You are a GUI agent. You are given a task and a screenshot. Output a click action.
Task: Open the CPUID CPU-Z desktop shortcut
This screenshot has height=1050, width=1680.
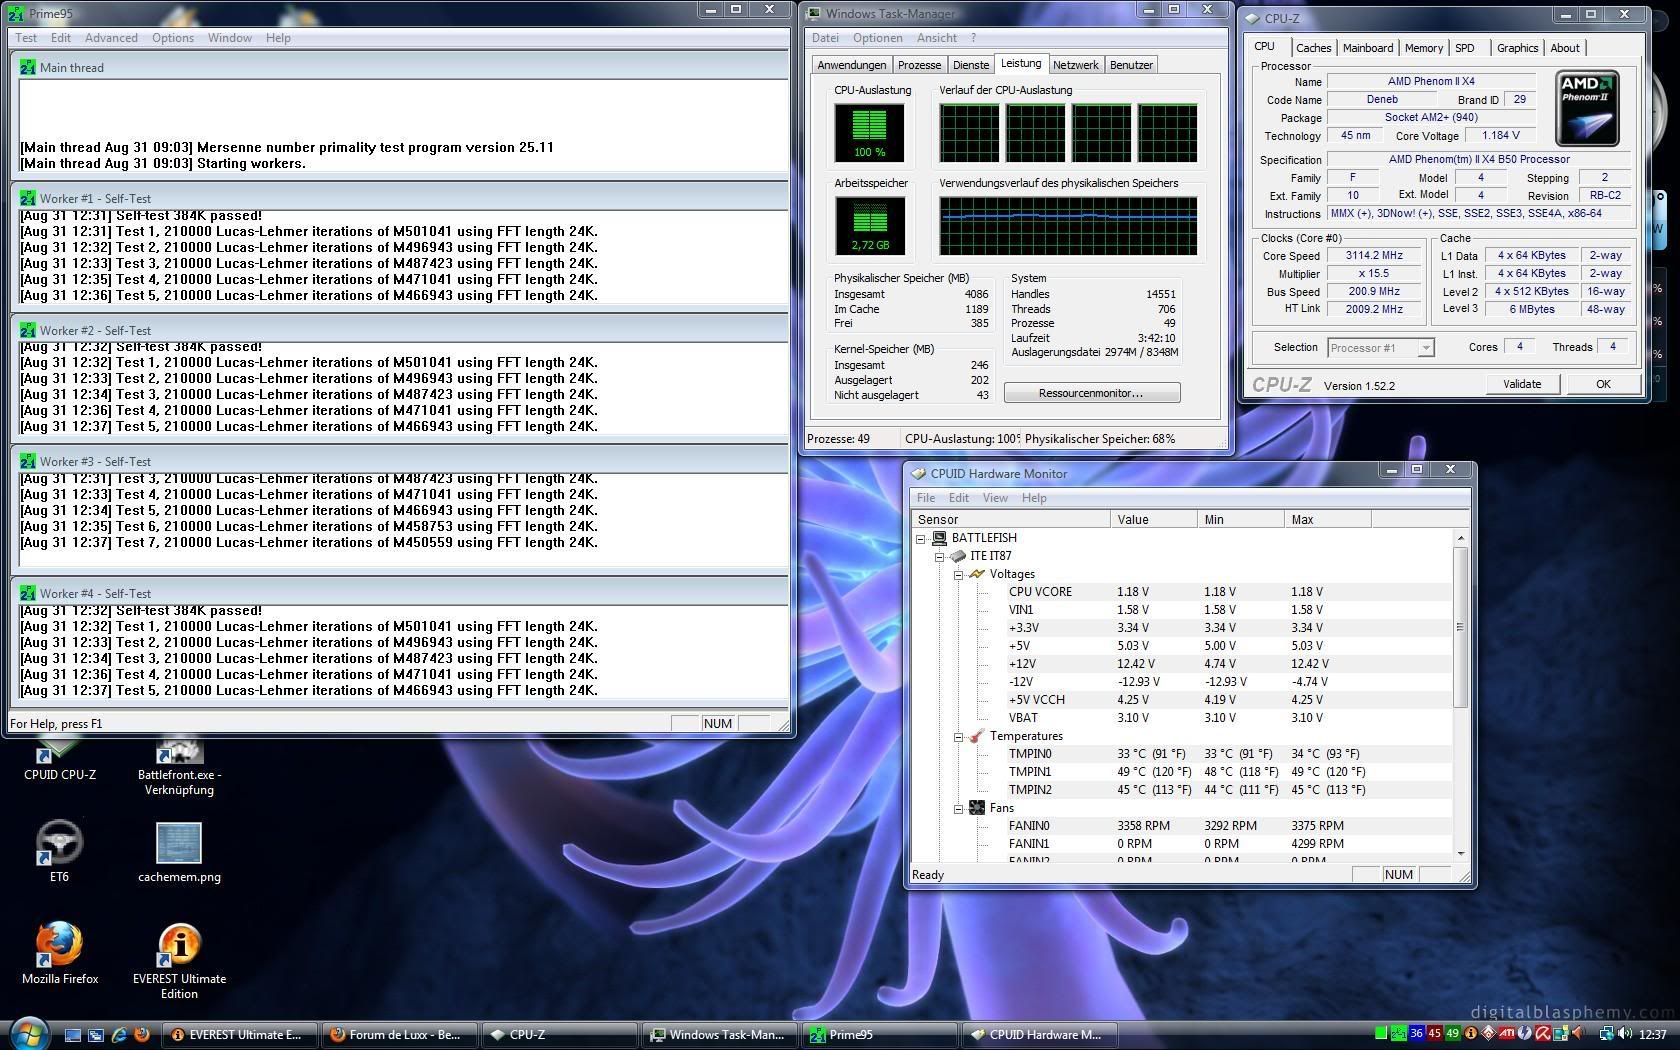(x=59, y=760)
